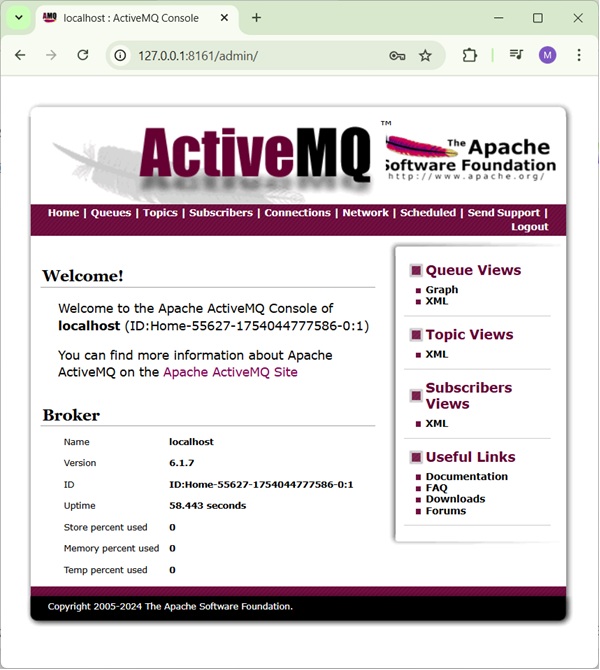Select the localhost : ActiveMQ Console tab

pyautogui.click(x=131, y=18)
